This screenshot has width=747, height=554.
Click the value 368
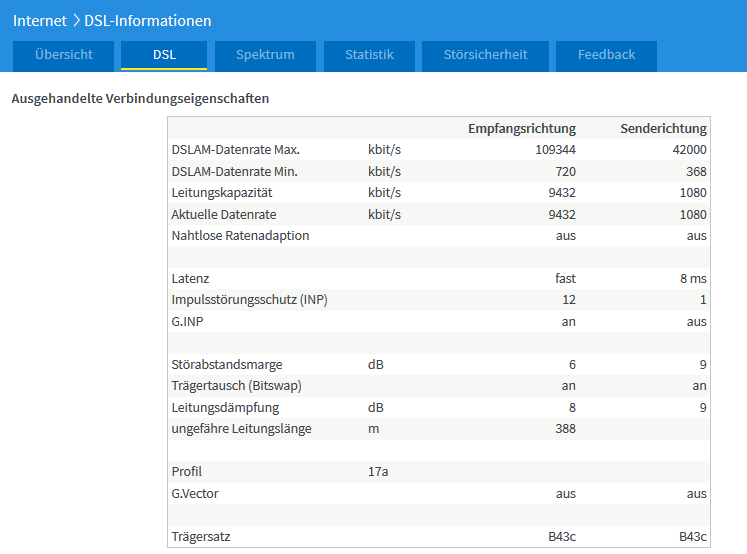coord(696,171)
